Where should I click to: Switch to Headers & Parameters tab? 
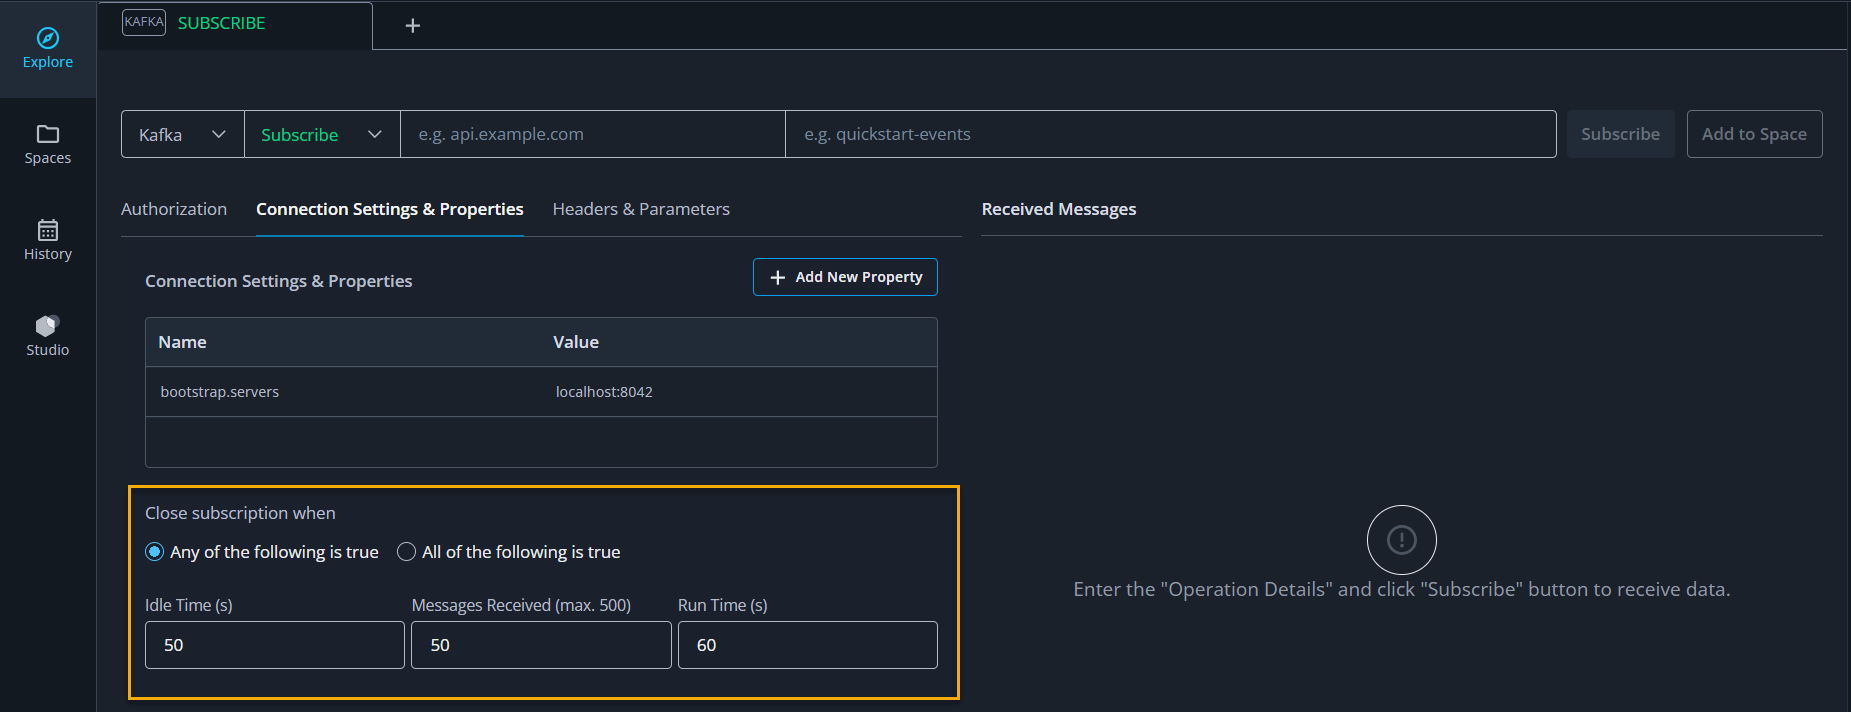641,209
